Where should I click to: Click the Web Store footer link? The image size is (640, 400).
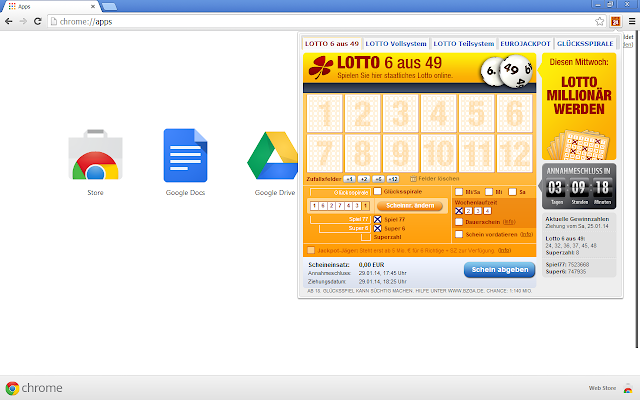tap(602, 388)
